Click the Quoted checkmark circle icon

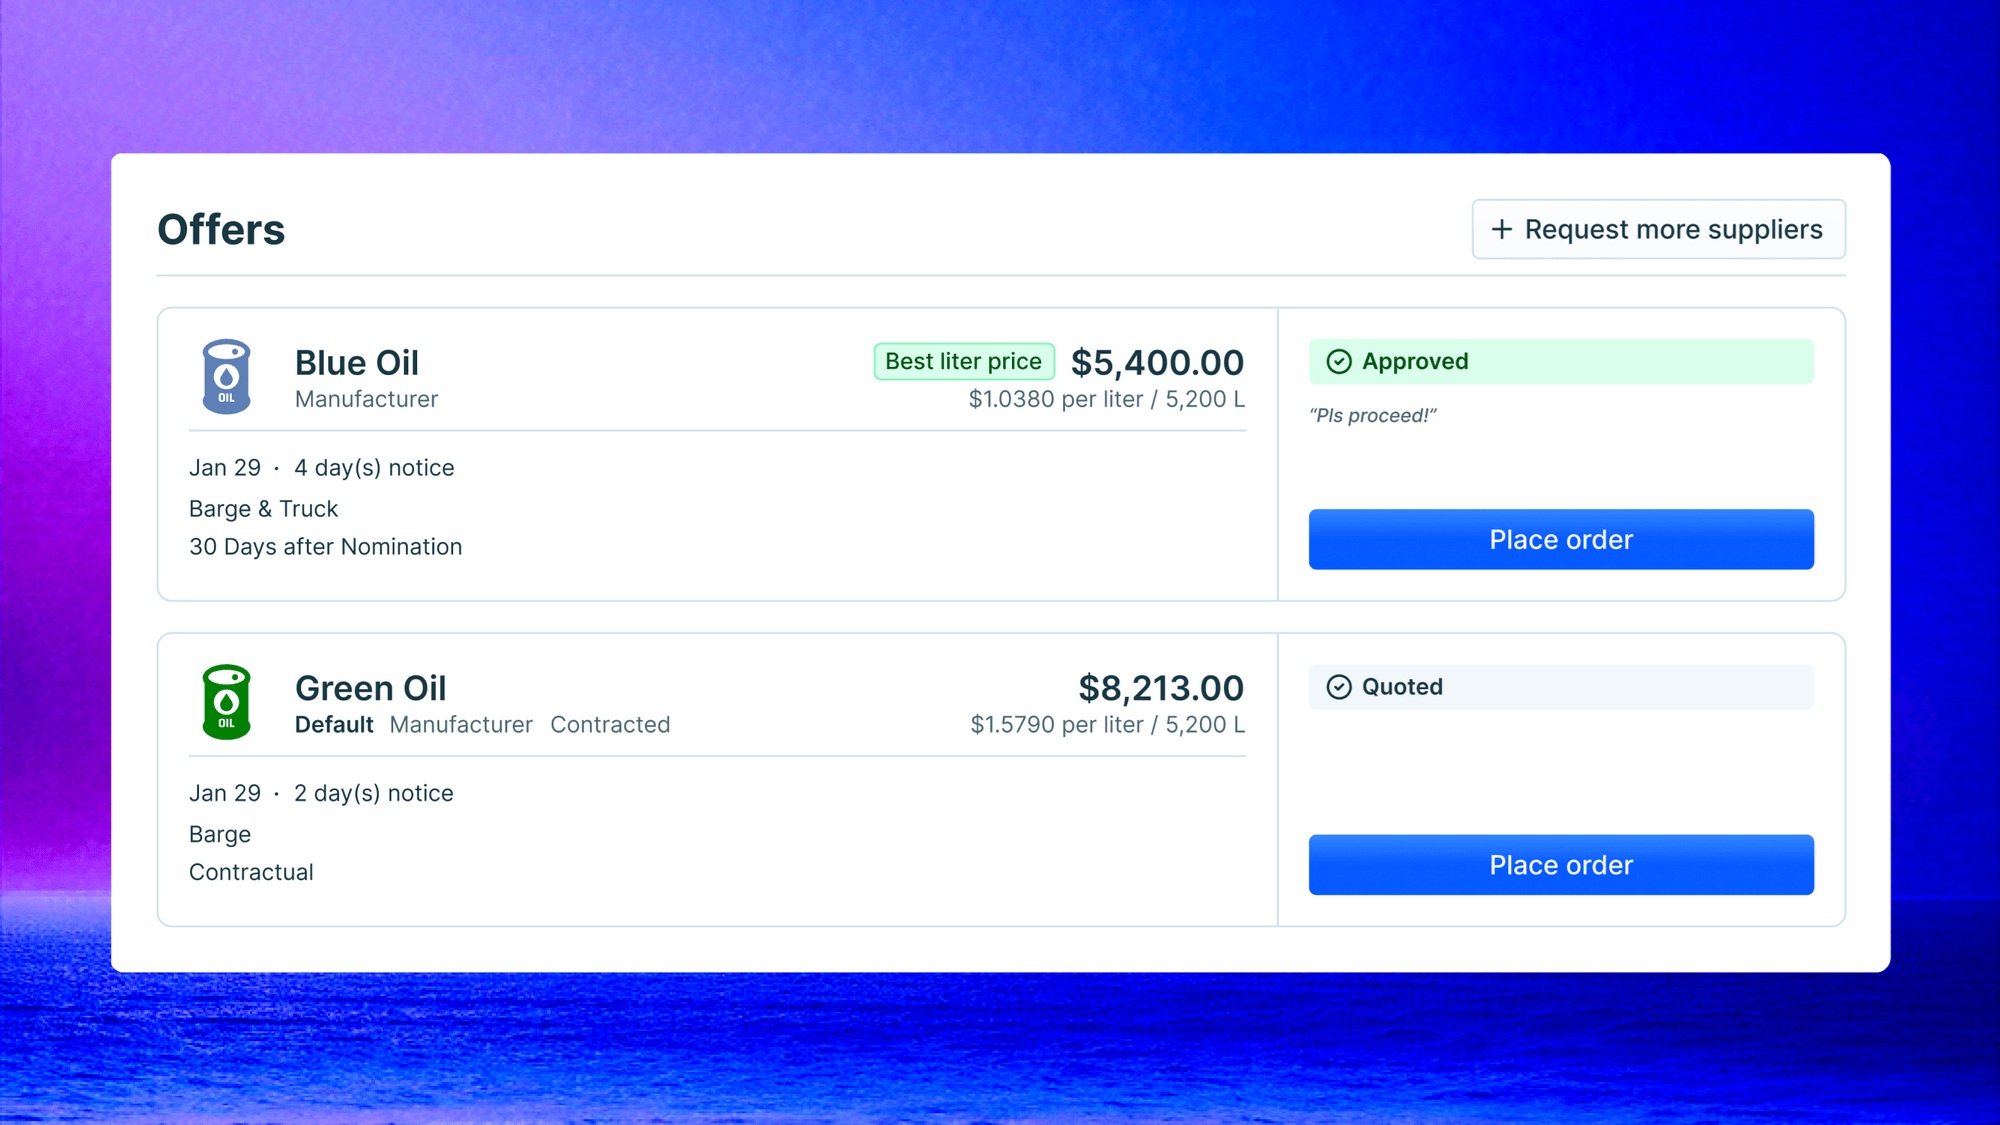1338,687
